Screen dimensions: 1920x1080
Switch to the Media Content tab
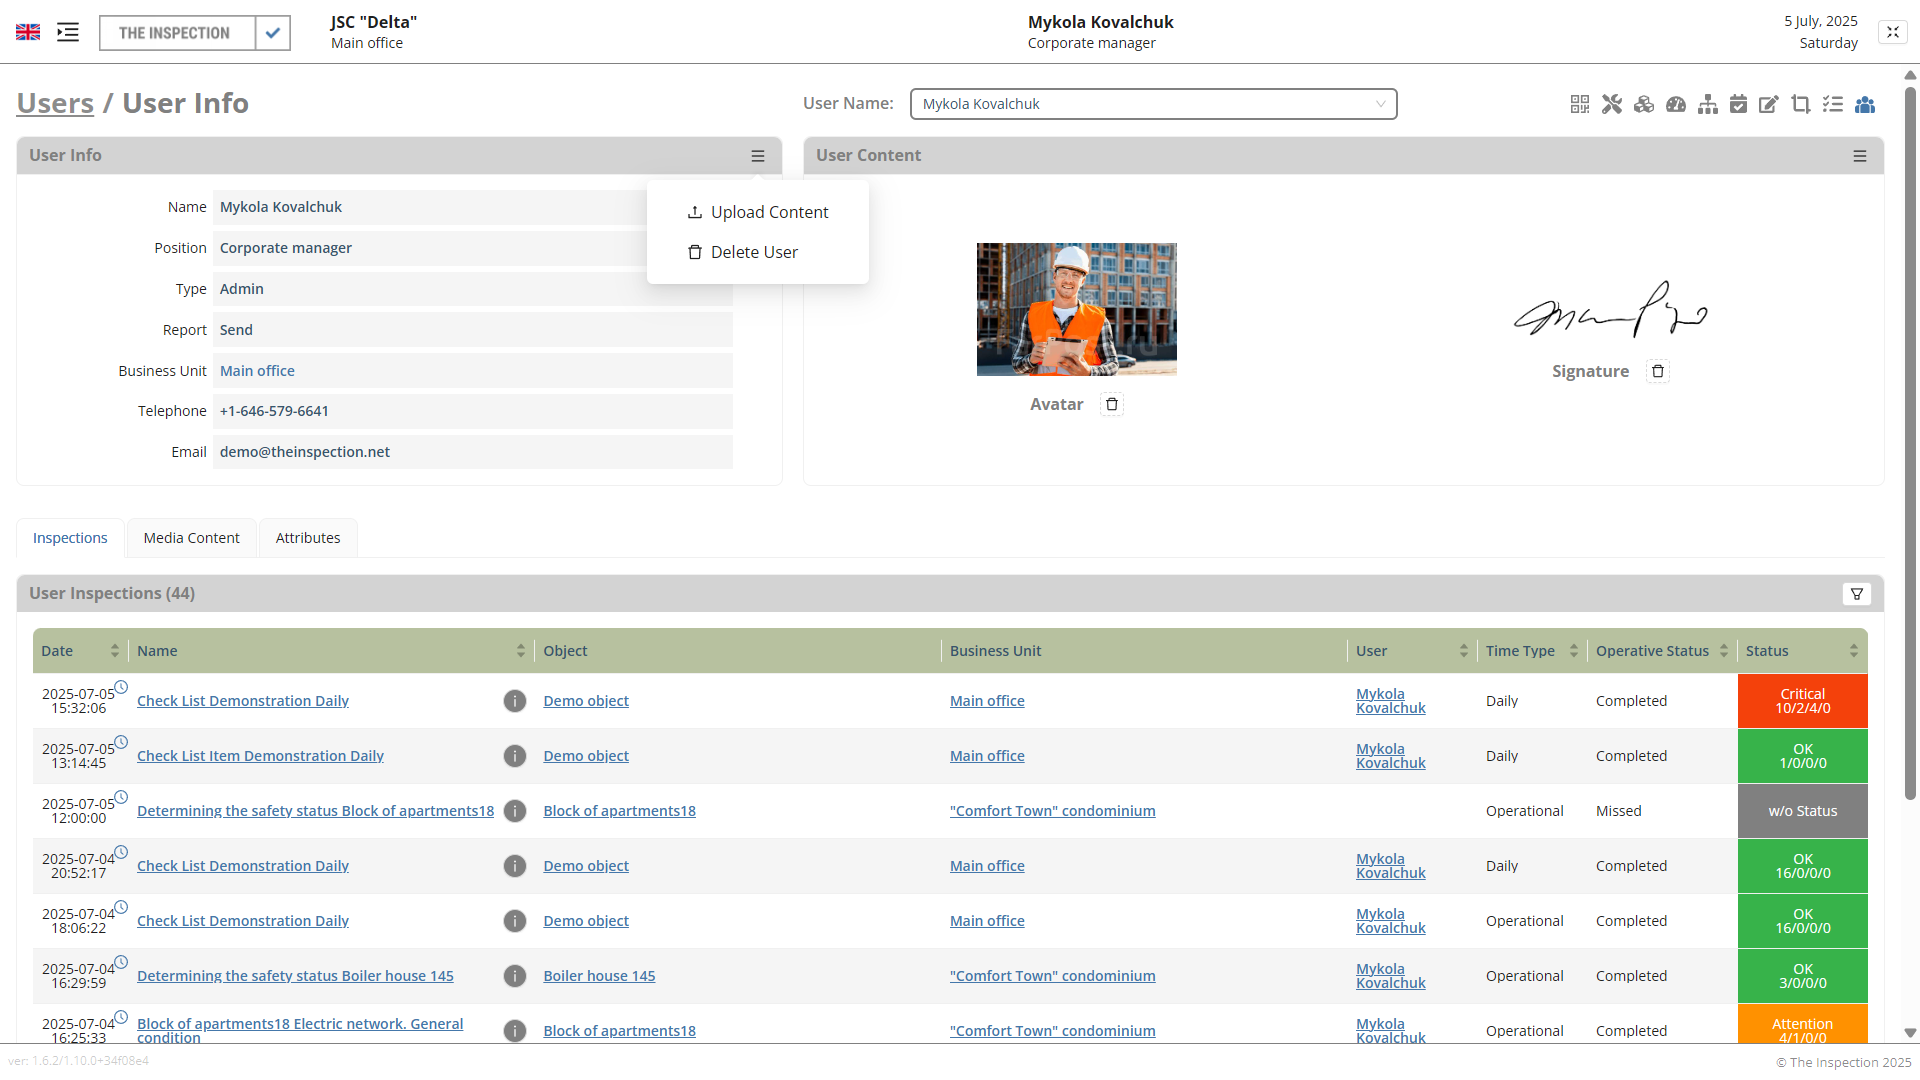click(x=191, y=538)
